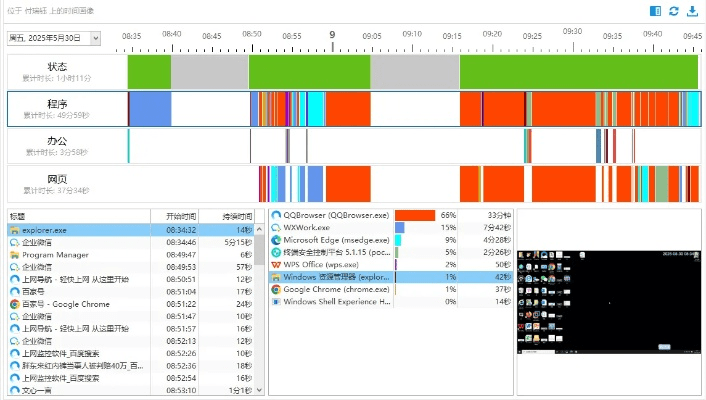Toggle the panel layout icon
706x400 pixels.
pyautogui.click(x=656, y=11)
